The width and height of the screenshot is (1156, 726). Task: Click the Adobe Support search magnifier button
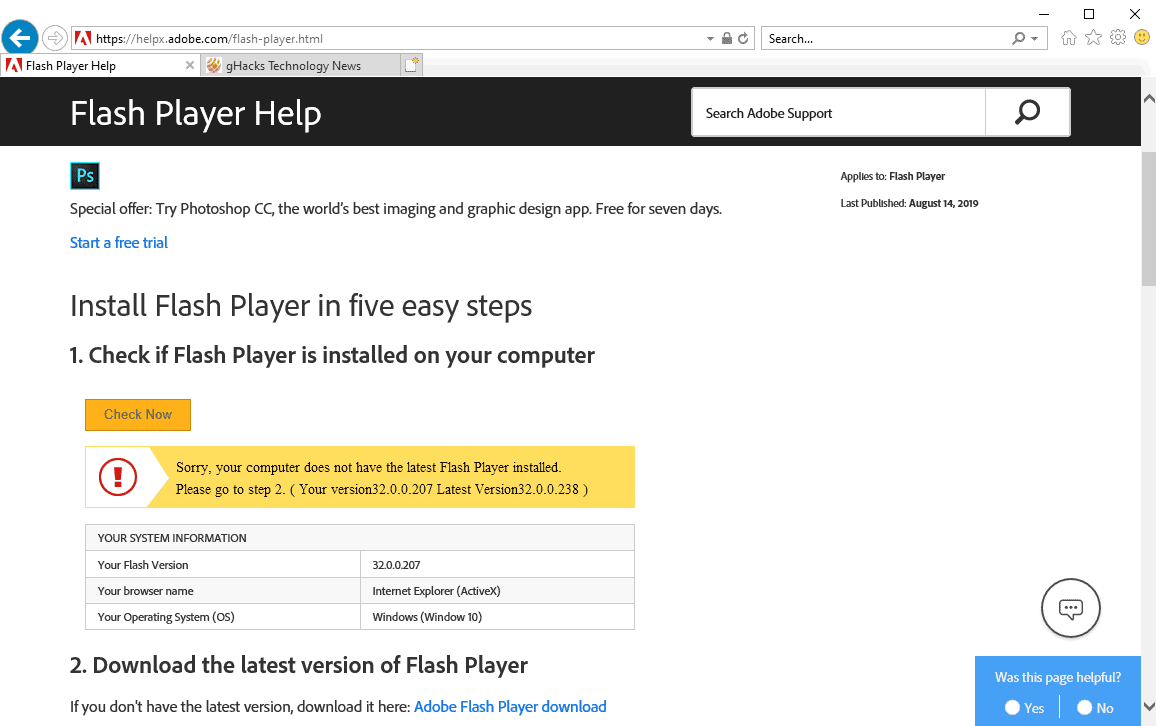(1028, 112)
